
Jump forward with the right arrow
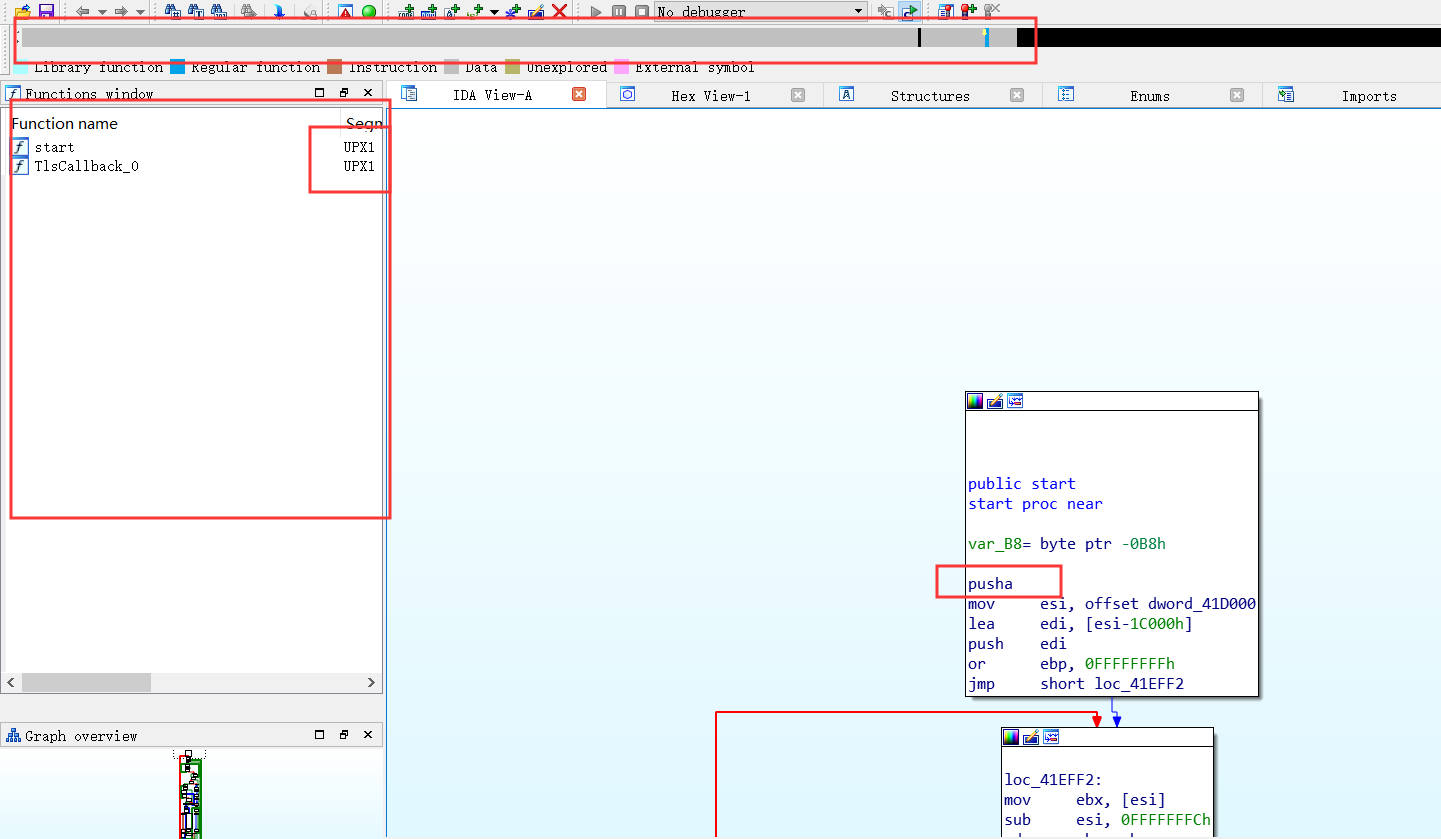(121, 12)
